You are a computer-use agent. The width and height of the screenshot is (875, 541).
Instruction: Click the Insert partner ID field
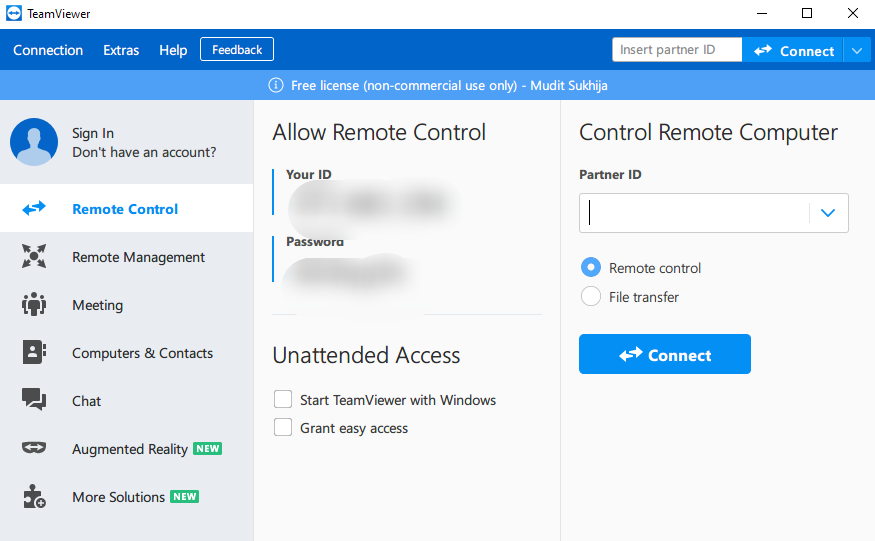[676, 50]
